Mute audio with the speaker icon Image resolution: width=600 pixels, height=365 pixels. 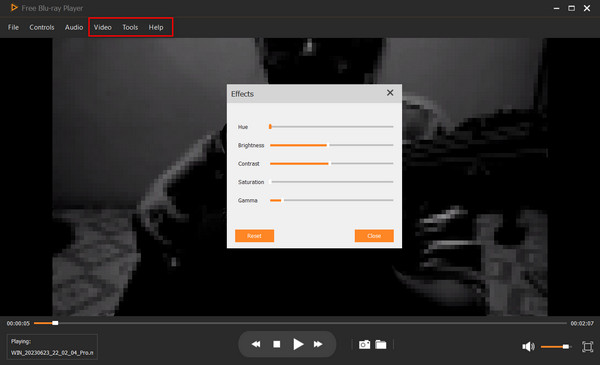tap(528, 347)
